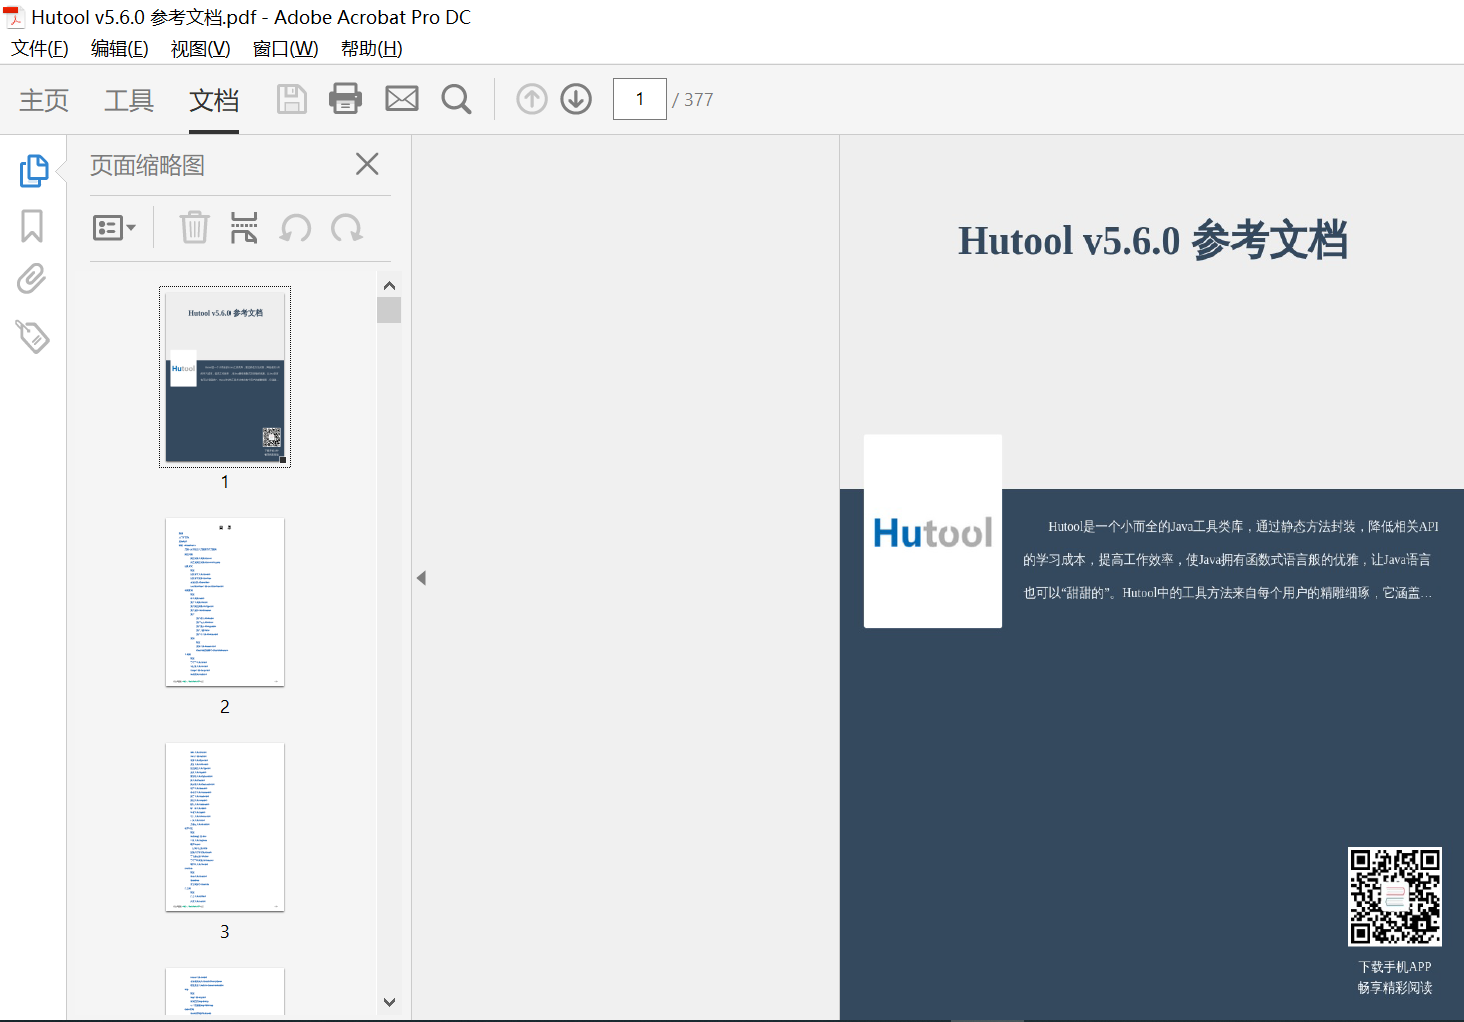Open the Attachments paperclip panel
The height and width of the screenshot is (1022, 1464).
pyautogui.click(x=32, y=279)
